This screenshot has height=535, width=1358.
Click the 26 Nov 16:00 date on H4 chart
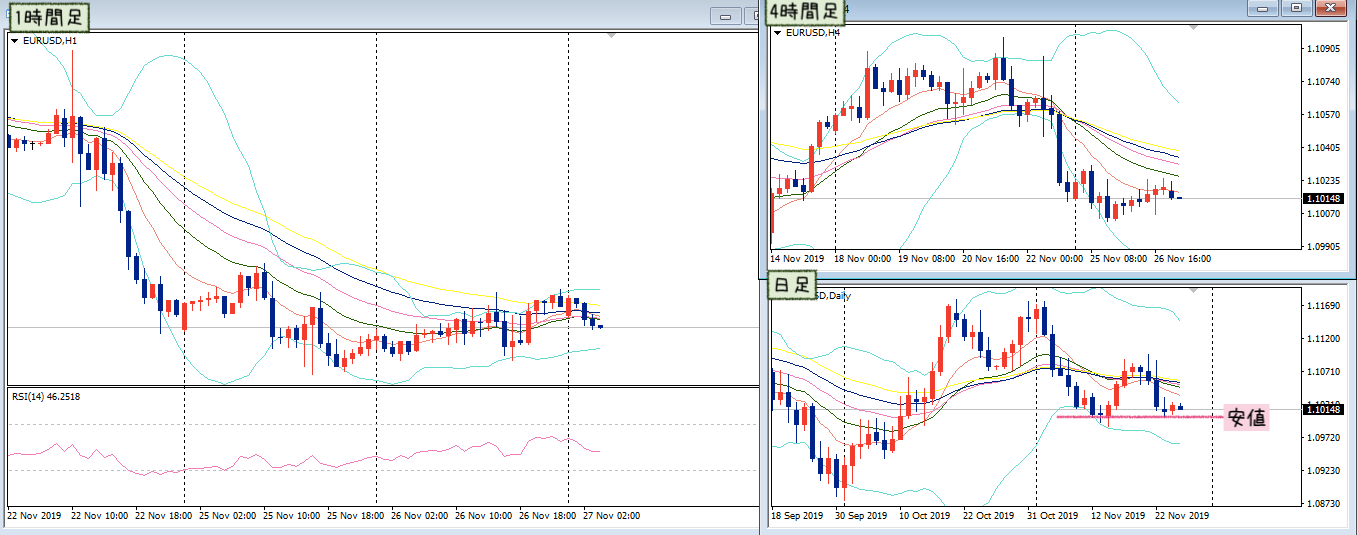(x=1182, y=258)
